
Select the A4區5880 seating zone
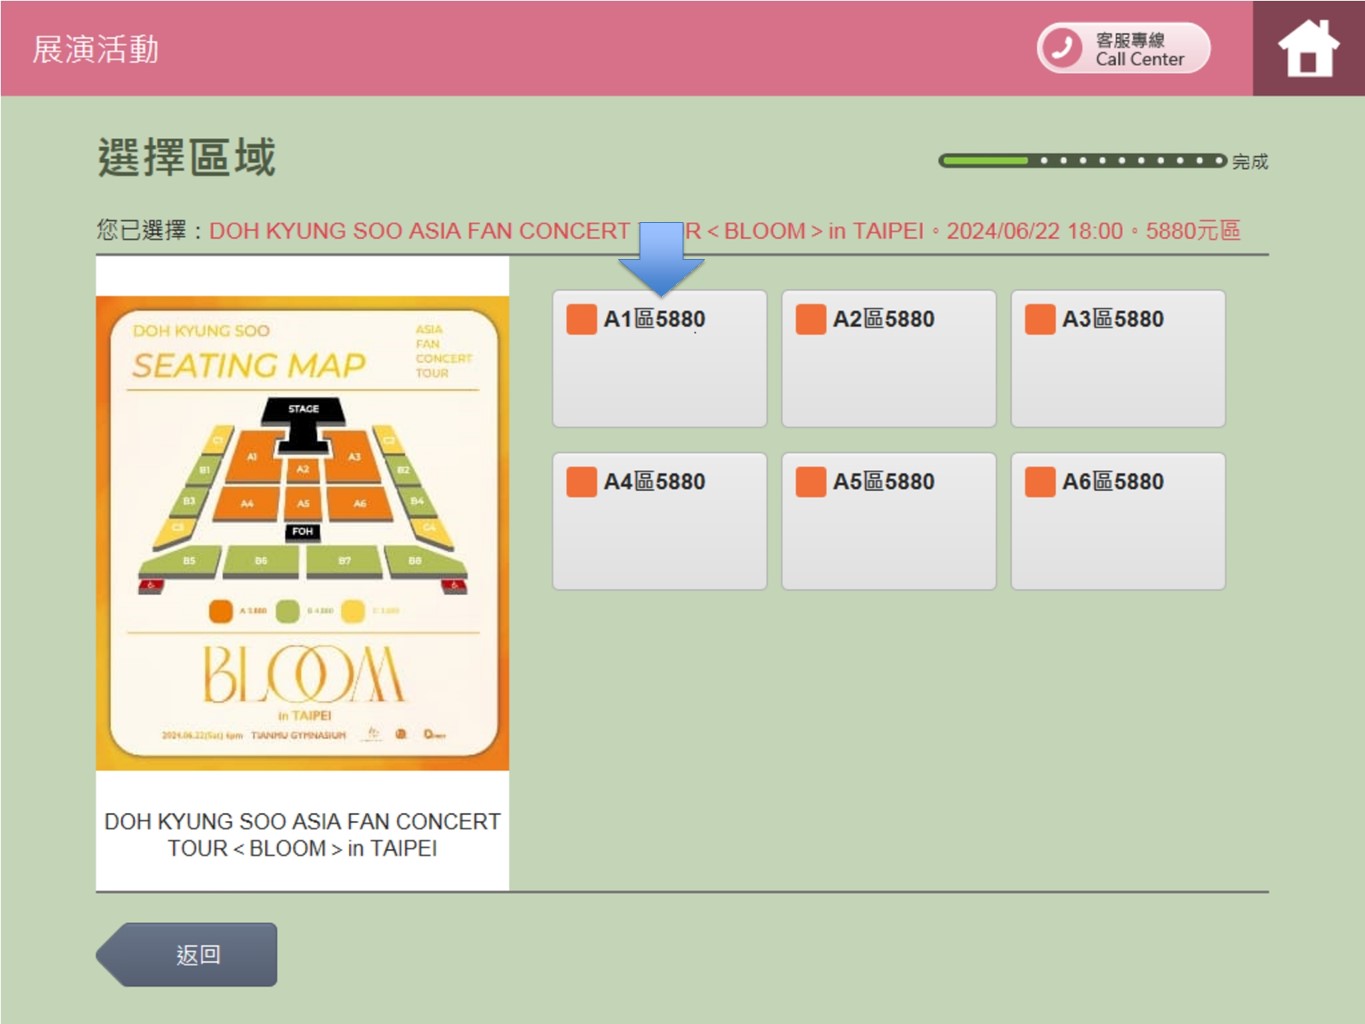pyautogui.click(x=660, y=521)
